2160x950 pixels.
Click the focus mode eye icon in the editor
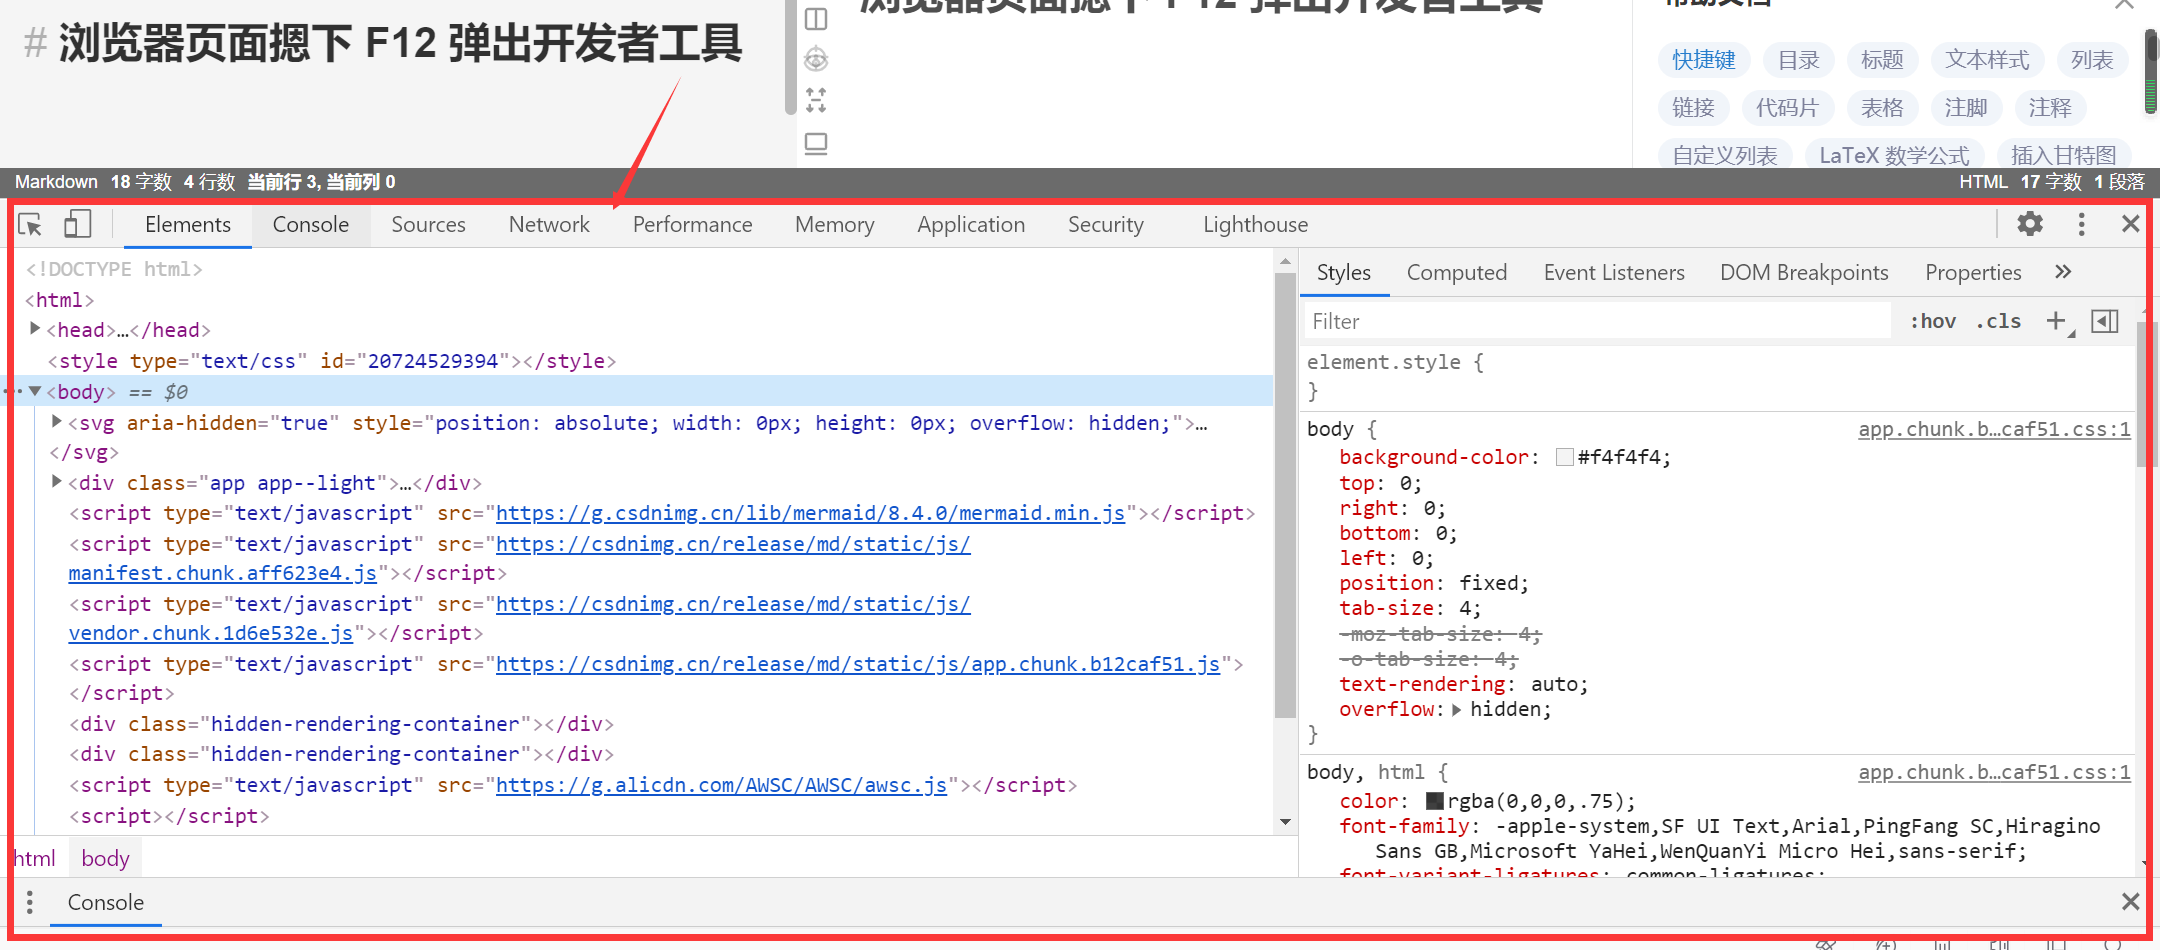pos(816,59)
